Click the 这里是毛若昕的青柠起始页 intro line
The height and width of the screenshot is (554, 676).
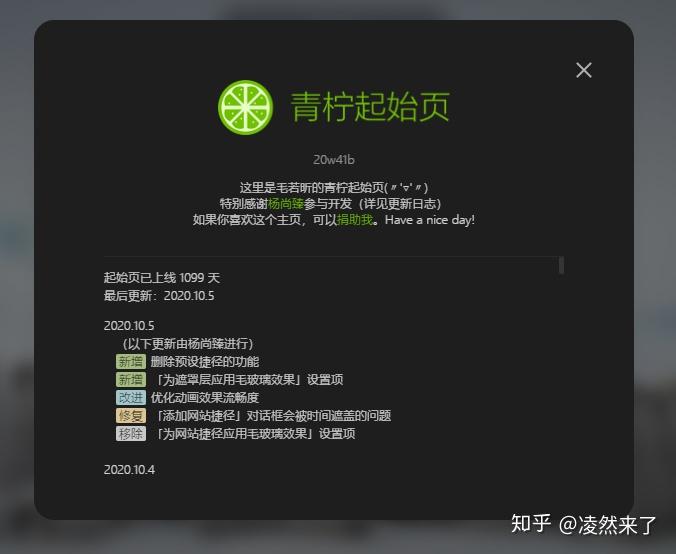pos(334,188)
